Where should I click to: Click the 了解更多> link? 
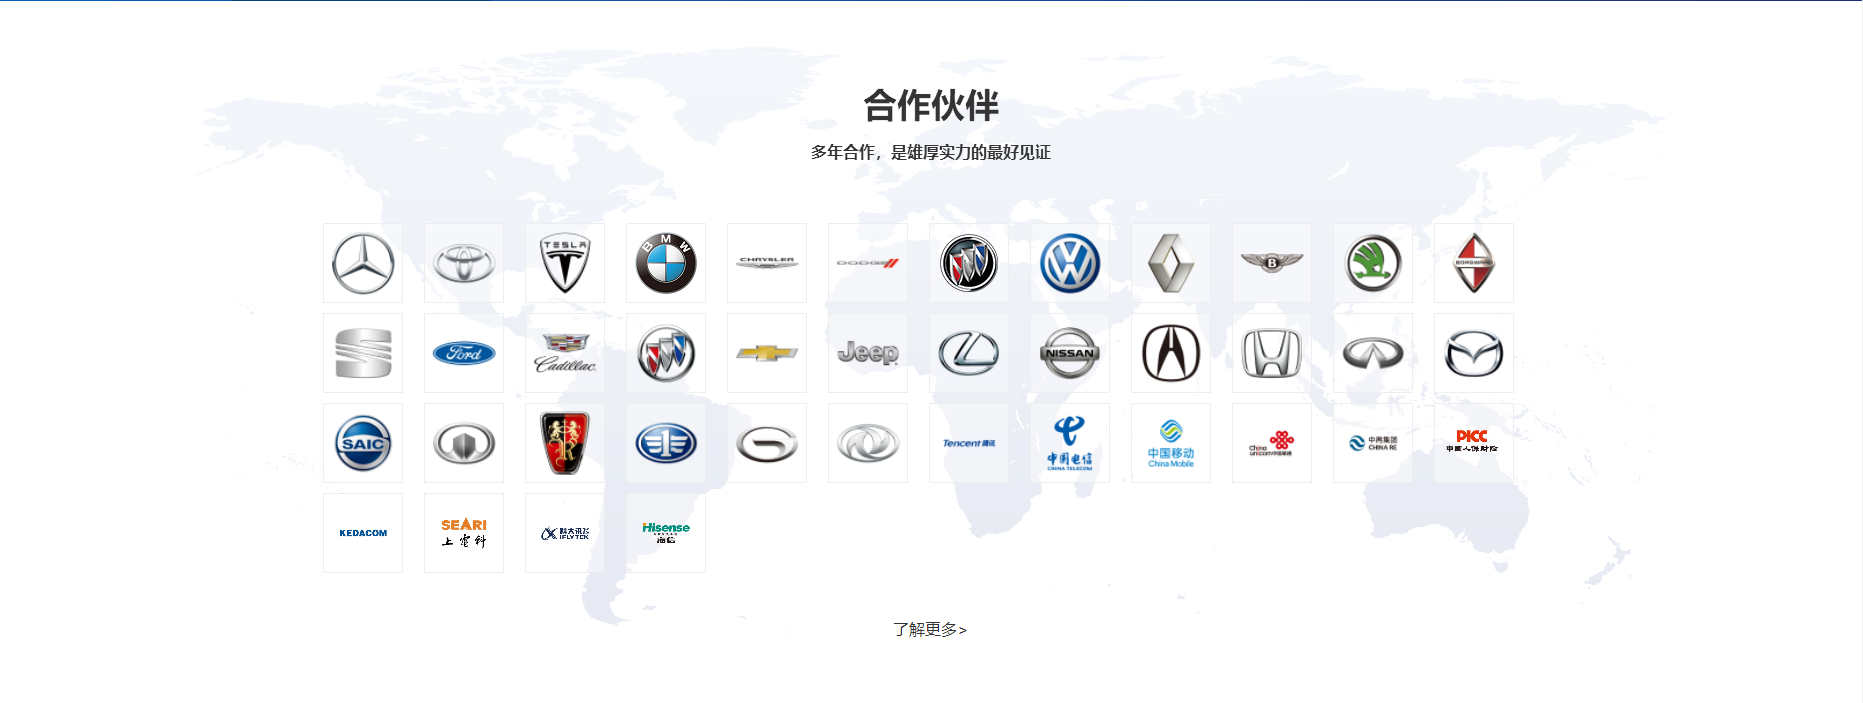[x=930, y=629]
